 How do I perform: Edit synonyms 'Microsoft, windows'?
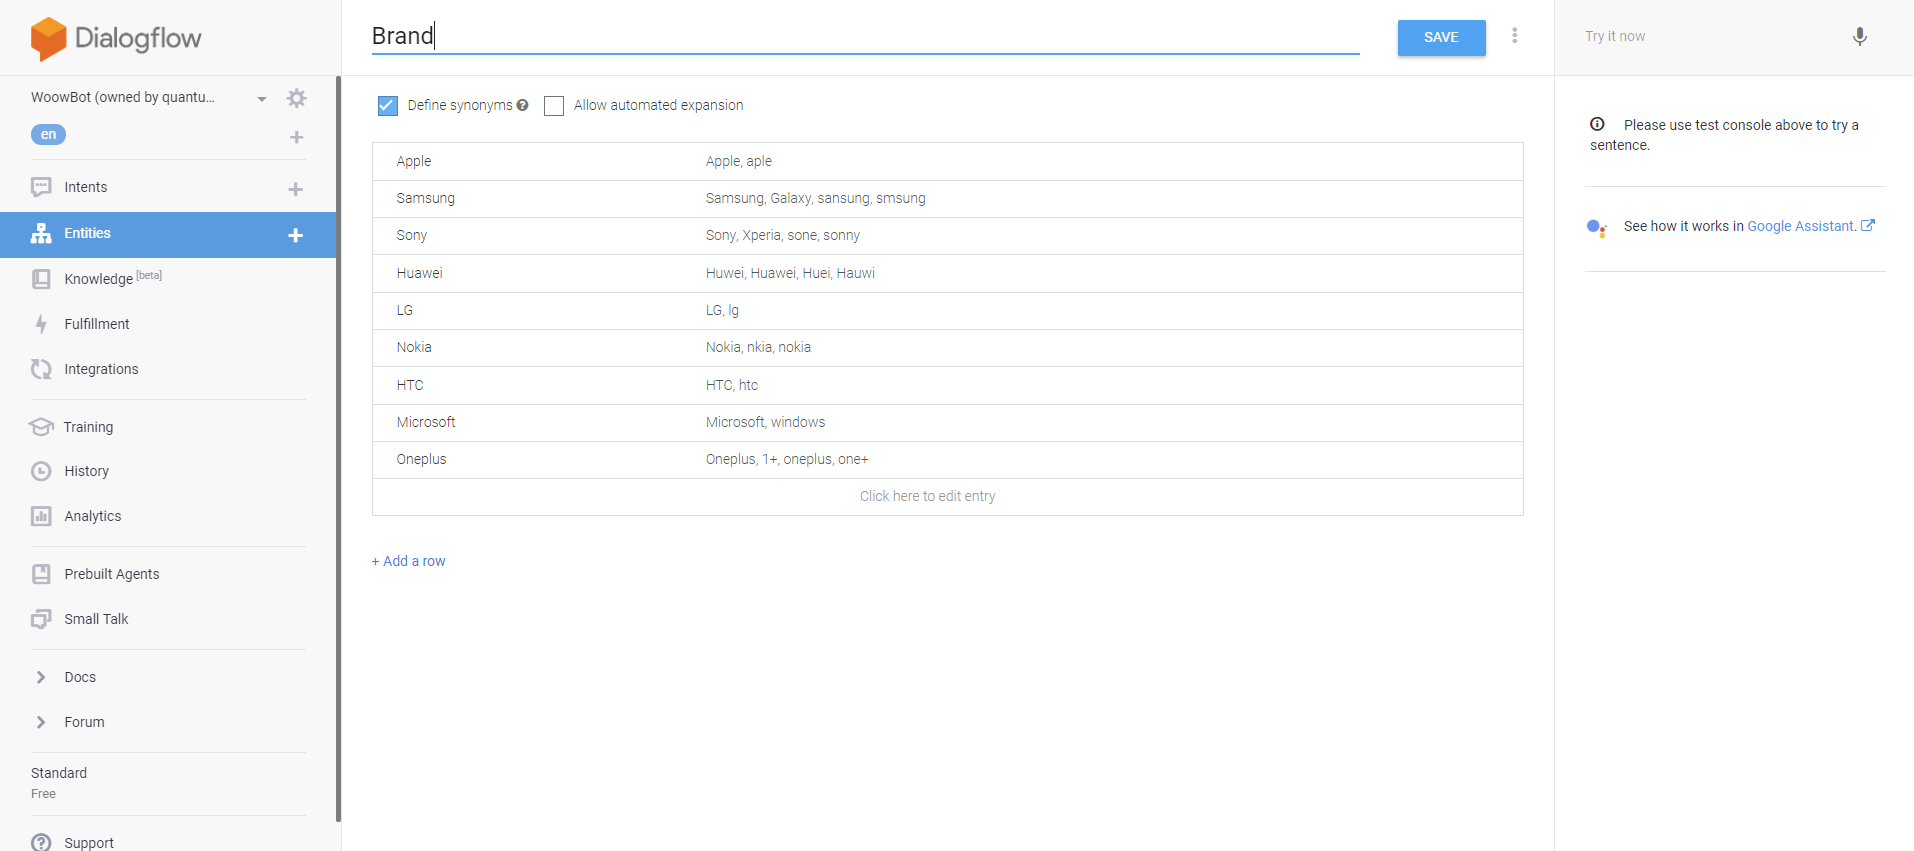pyautogui.click(x=765, y=422)
